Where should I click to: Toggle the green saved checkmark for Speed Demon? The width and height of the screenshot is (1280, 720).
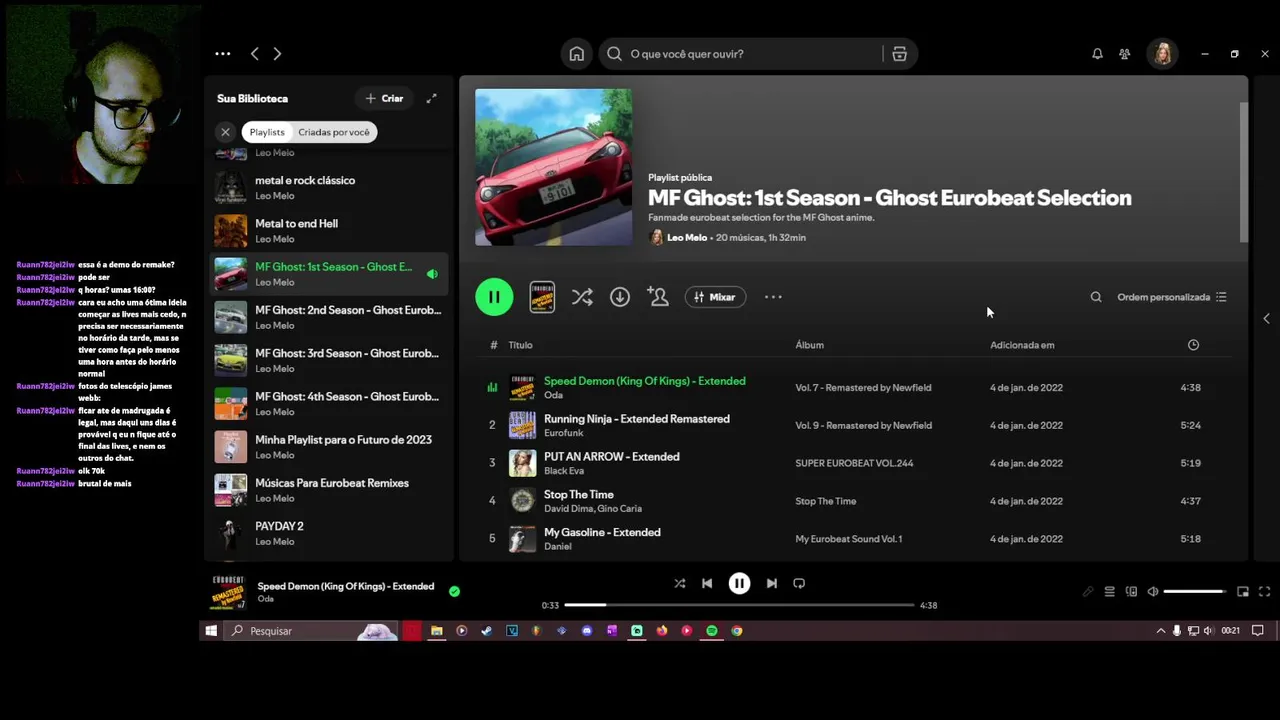[x=454, y=591]
